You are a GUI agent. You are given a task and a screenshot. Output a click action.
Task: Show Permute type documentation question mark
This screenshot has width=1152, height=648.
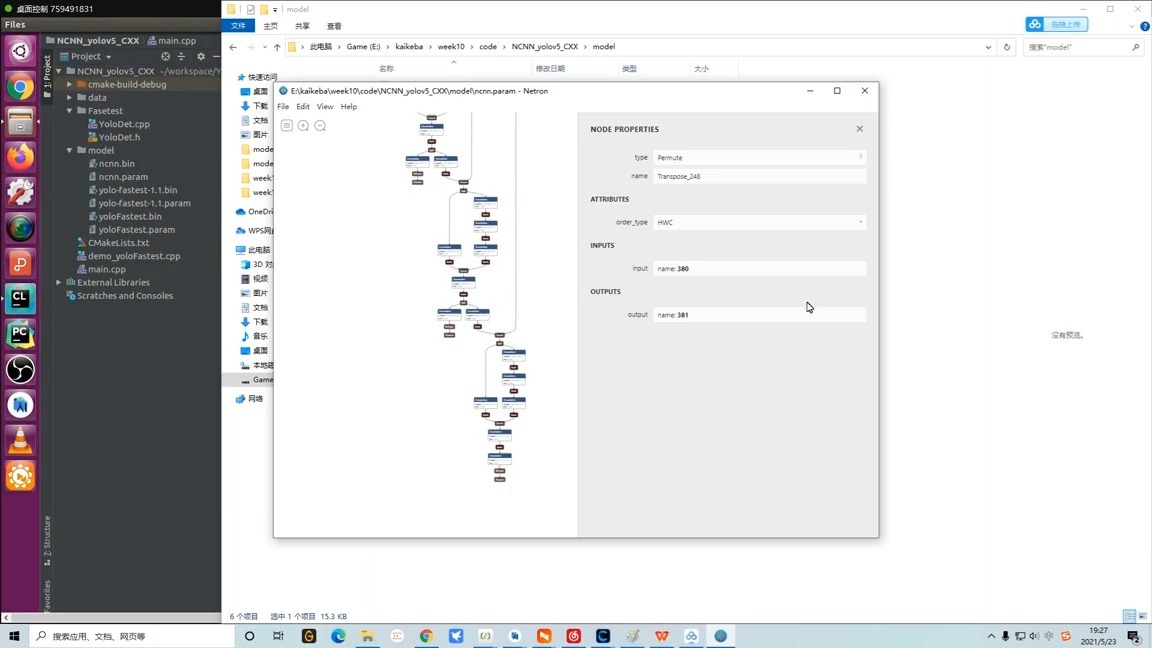tap(860, 157)
